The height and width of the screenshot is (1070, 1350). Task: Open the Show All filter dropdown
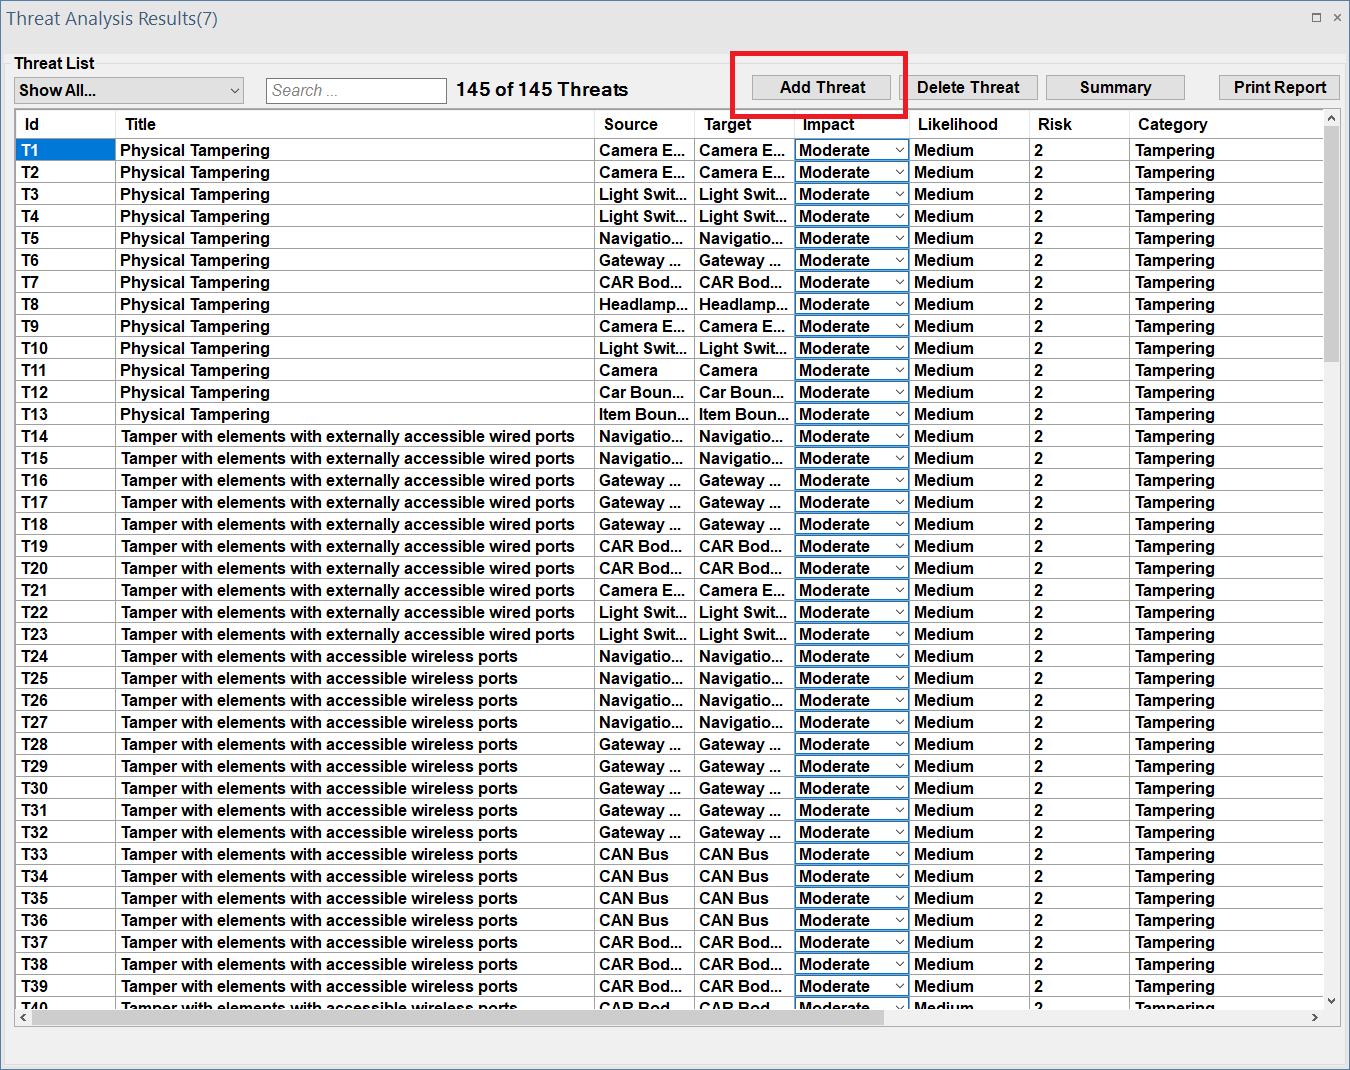click(x=130, y=91)
